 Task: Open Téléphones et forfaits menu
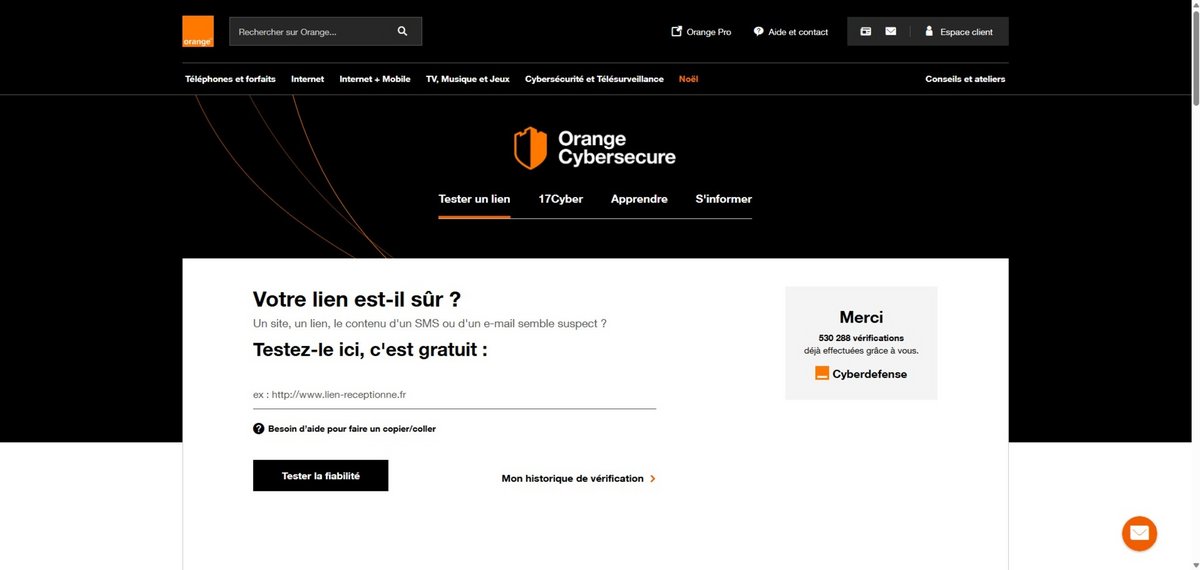point(230,79)
